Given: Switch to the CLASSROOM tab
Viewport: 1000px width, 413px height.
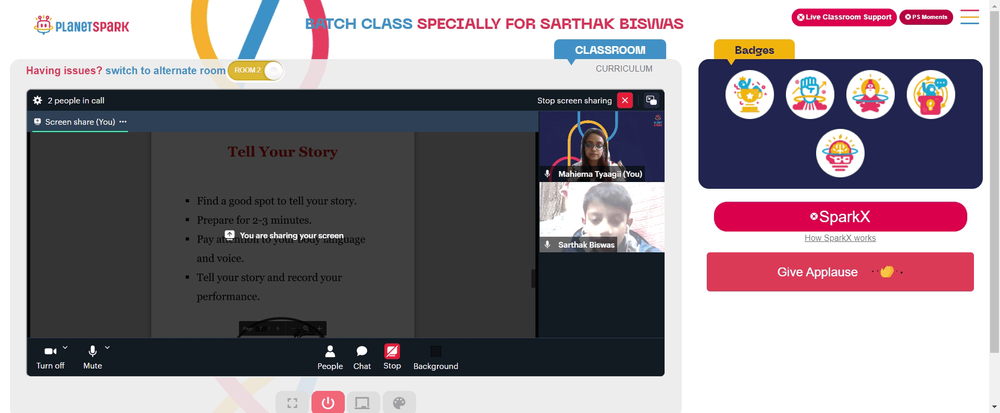Looking at the screenshot, I should [x=610, y=50].
